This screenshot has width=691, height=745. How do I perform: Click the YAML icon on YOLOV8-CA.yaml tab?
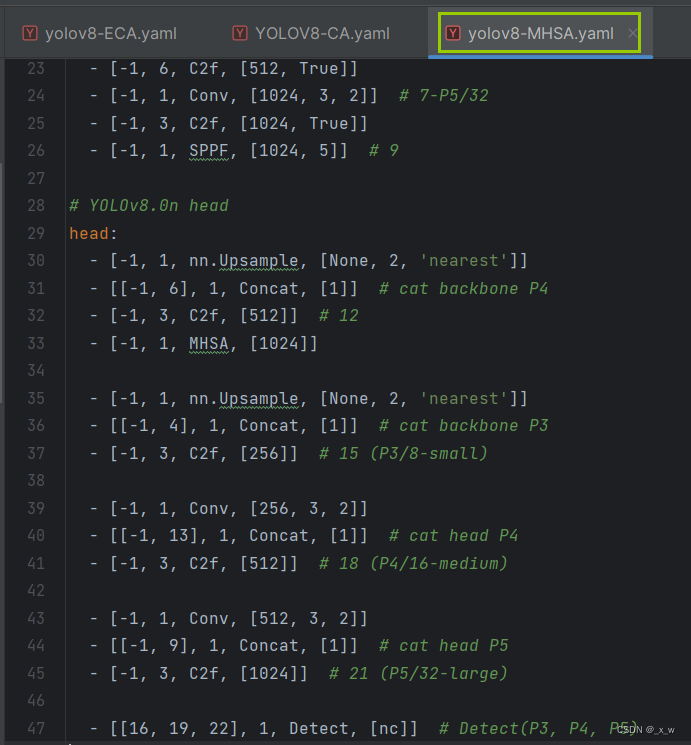click(x=240, y=33)
